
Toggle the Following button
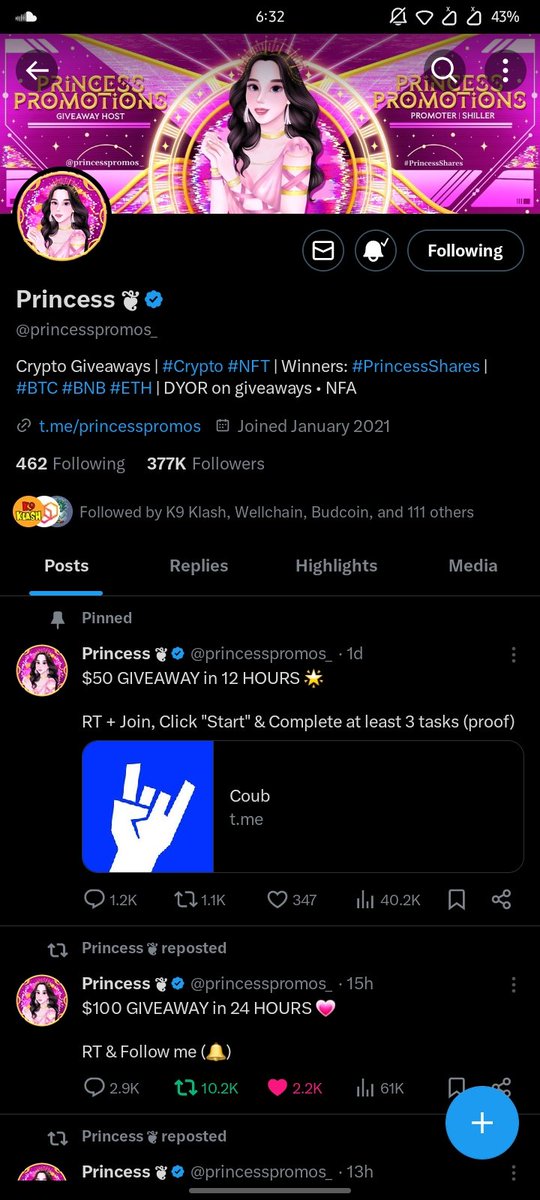point(465,251)
